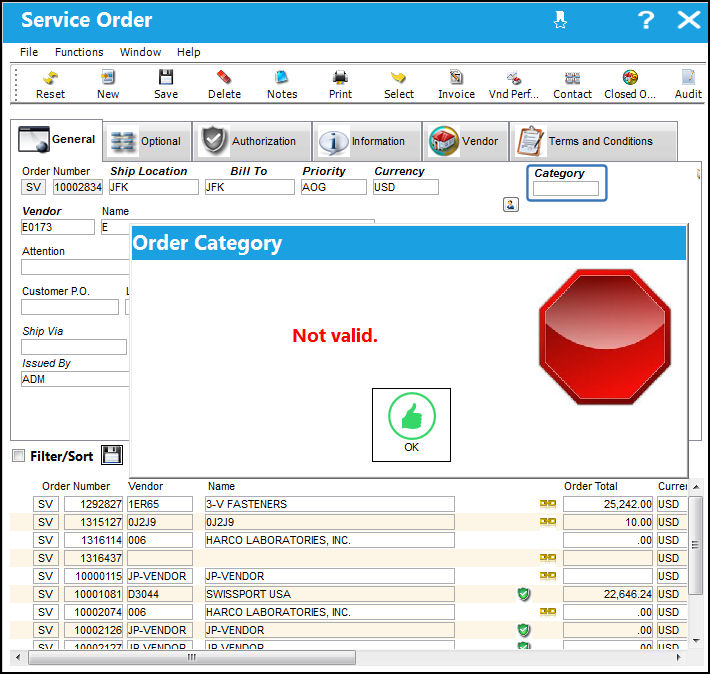Click the Delete eraser icon
The width and height of the screenshot is (710, 674).
[x=224, y=85]
